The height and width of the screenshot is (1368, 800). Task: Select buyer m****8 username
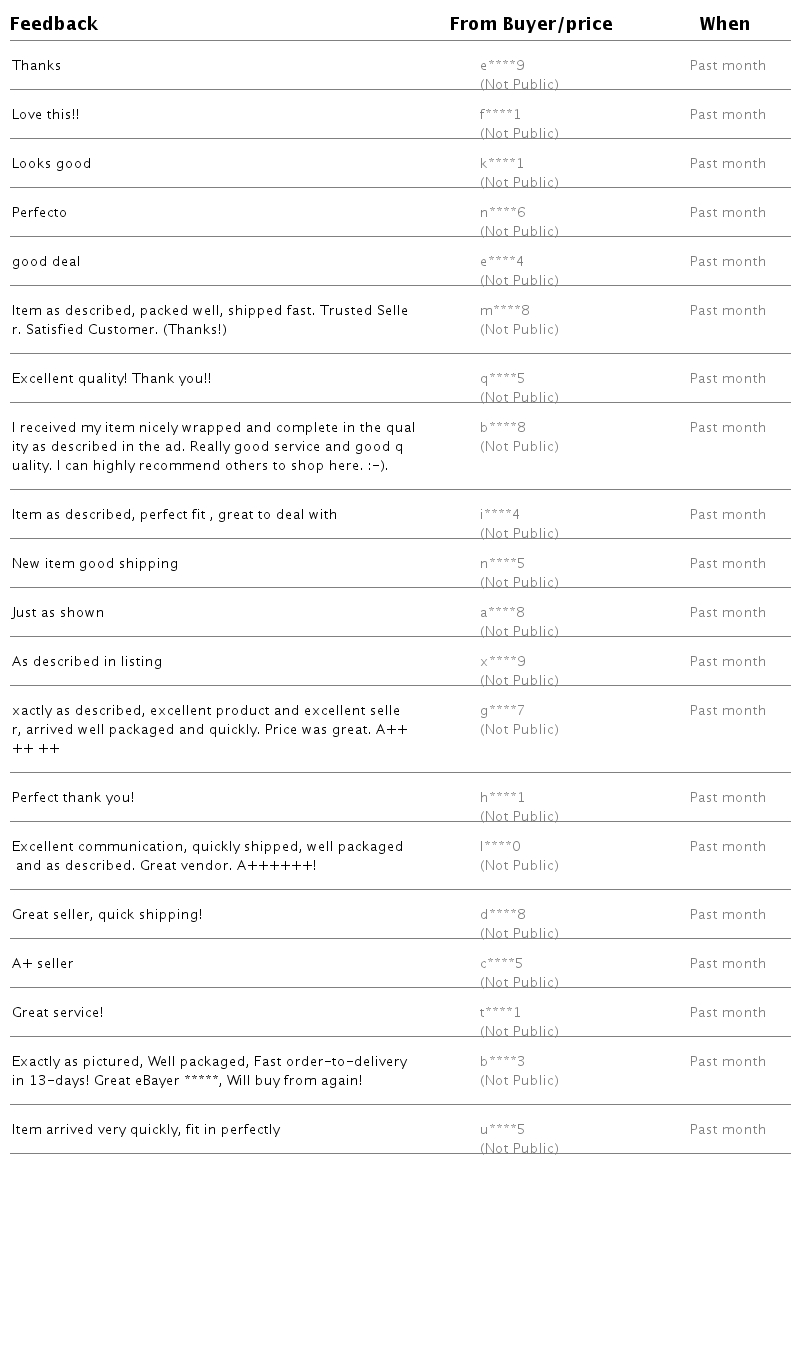pyautogui.click(x=505, y=311)
